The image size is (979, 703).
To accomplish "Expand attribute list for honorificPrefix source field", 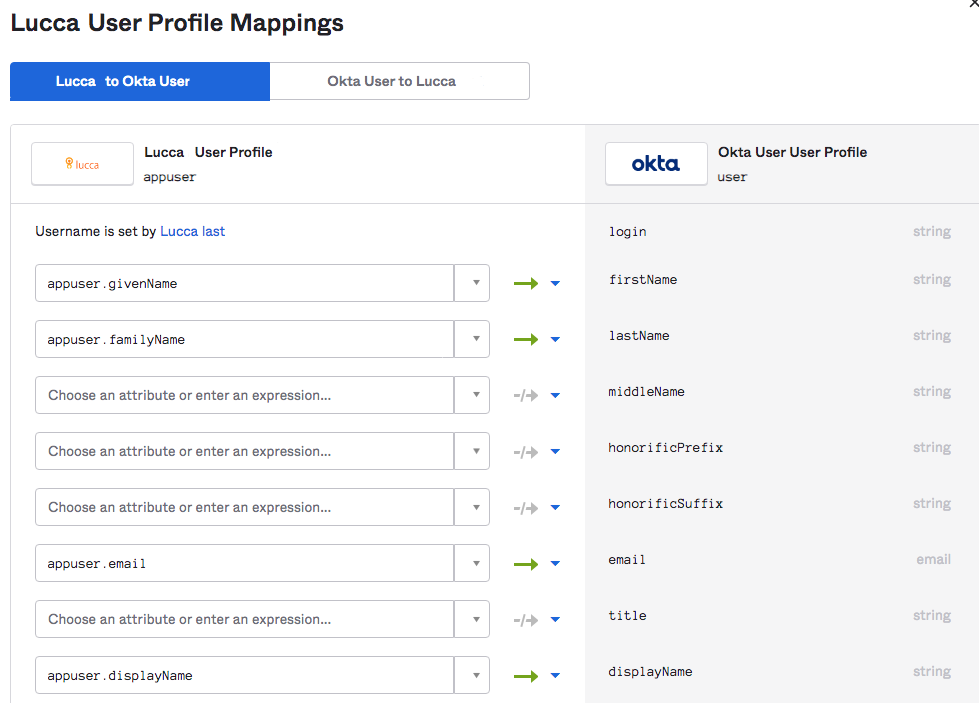I will tap(472, 451).
